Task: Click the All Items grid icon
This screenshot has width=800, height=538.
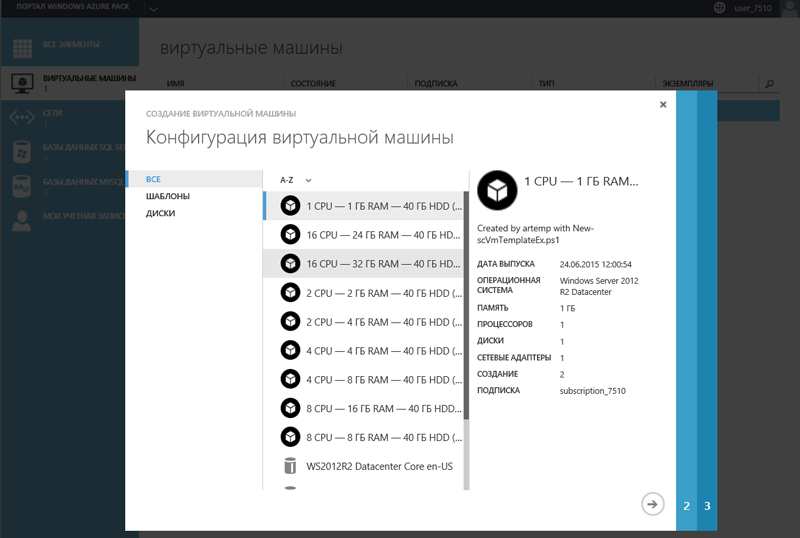Action: pyautogui.click(x=22, y=49)
